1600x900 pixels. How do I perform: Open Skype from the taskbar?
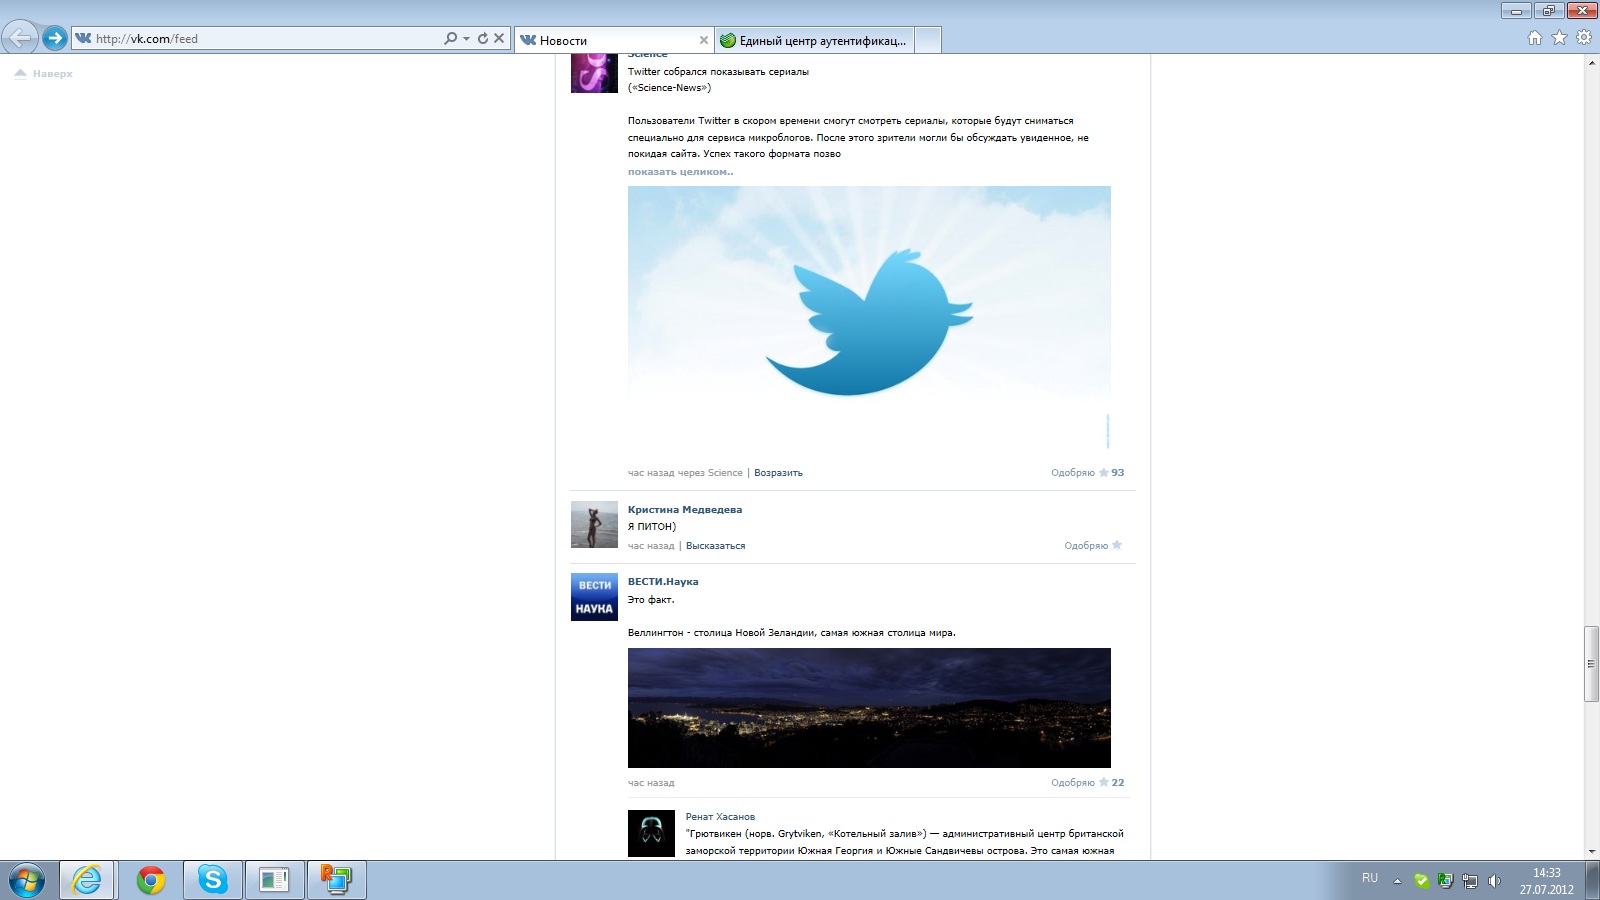coord(212,880)
